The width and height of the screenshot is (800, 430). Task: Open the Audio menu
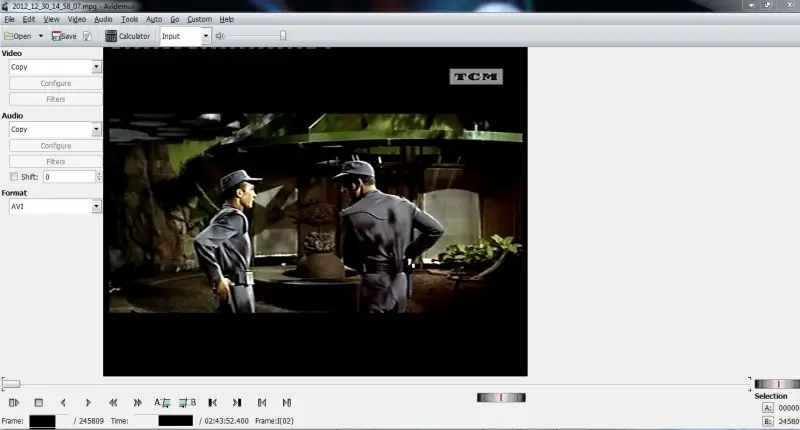point(103,19)
